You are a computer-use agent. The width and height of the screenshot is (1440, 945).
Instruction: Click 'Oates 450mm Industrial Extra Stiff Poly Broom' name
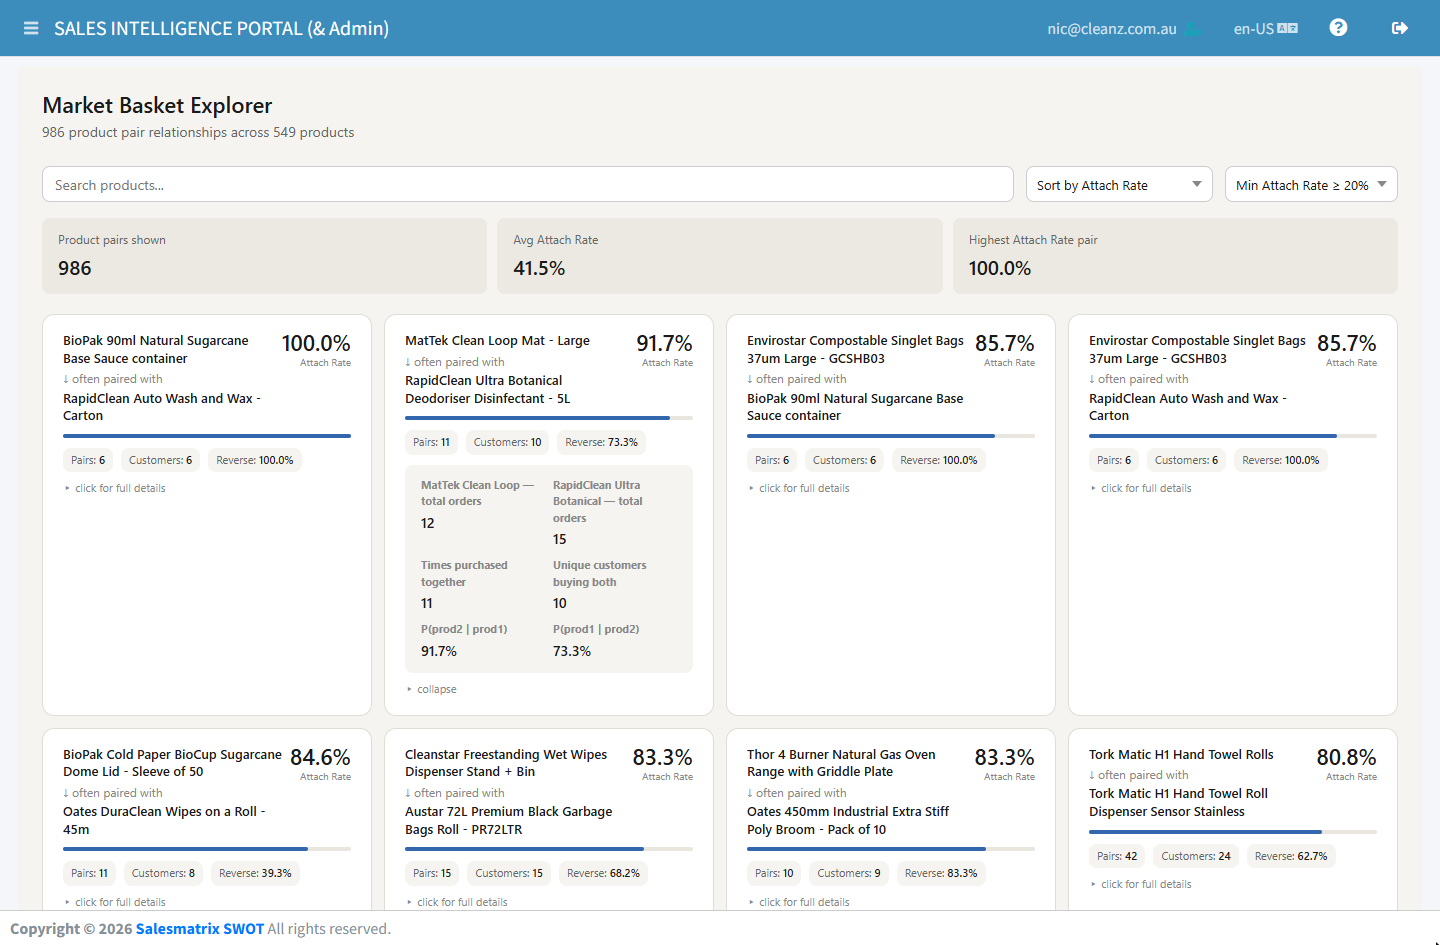pyautogui.click(x=848, y=821)
